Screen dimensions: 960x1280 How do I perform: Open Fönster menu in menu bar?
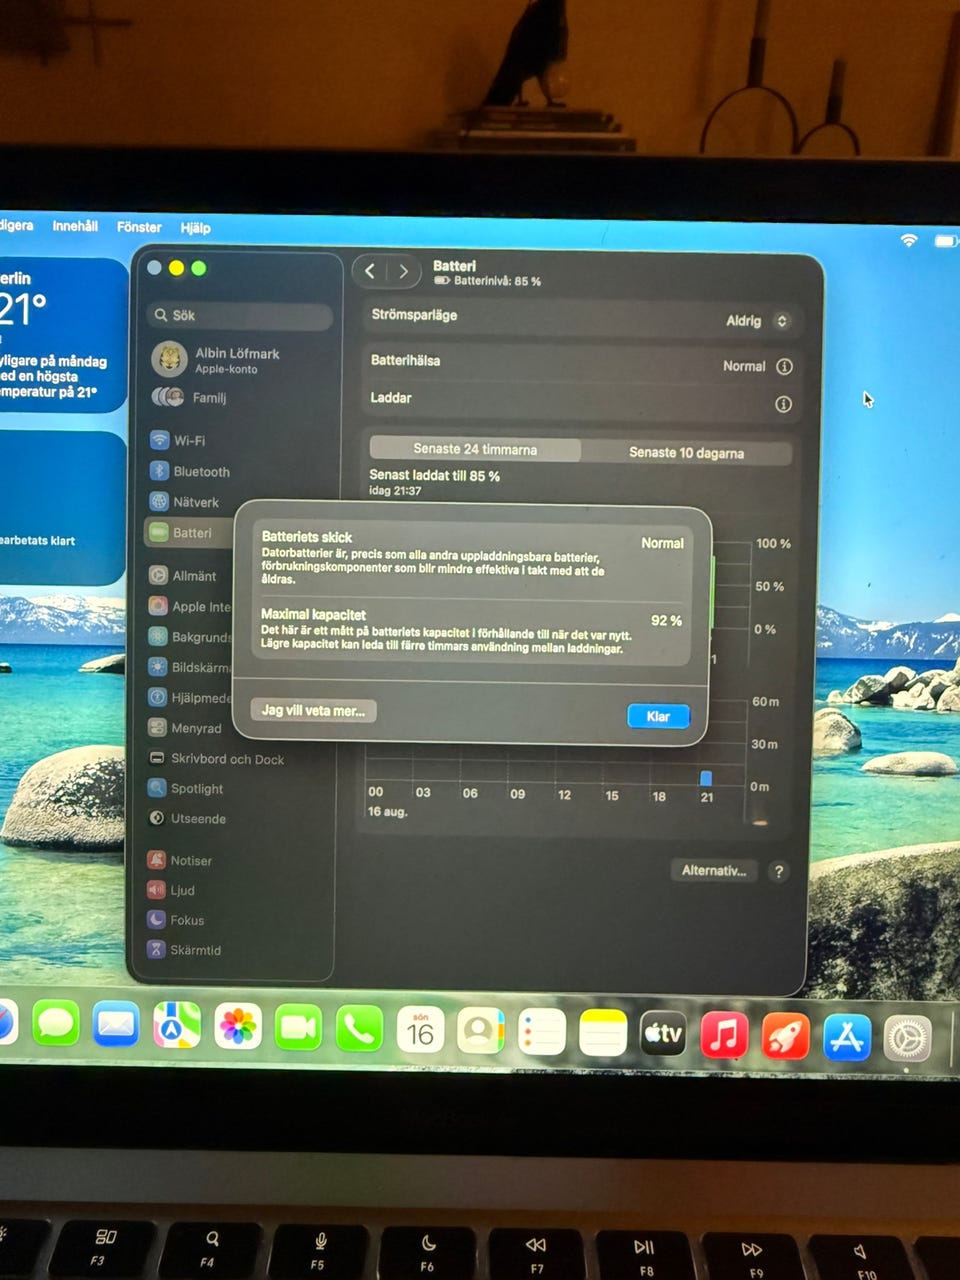point(139,227)
